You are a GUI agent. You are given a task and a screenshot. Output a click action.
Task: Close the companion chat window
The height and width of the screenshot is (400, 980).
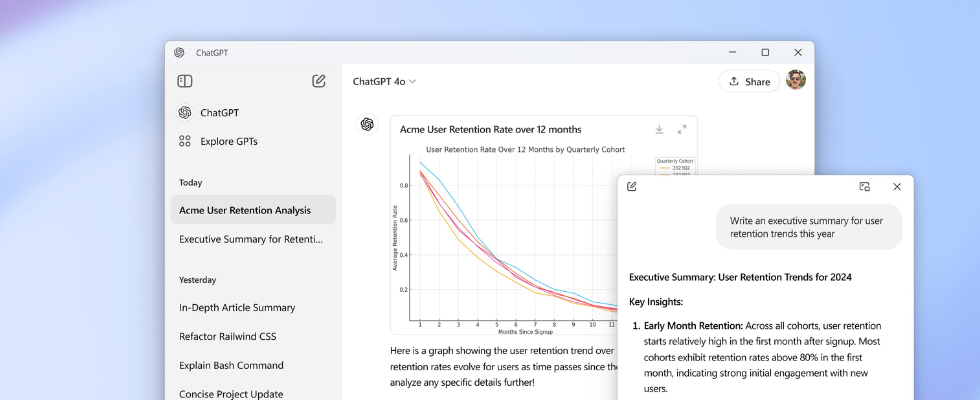pos(897,187)
